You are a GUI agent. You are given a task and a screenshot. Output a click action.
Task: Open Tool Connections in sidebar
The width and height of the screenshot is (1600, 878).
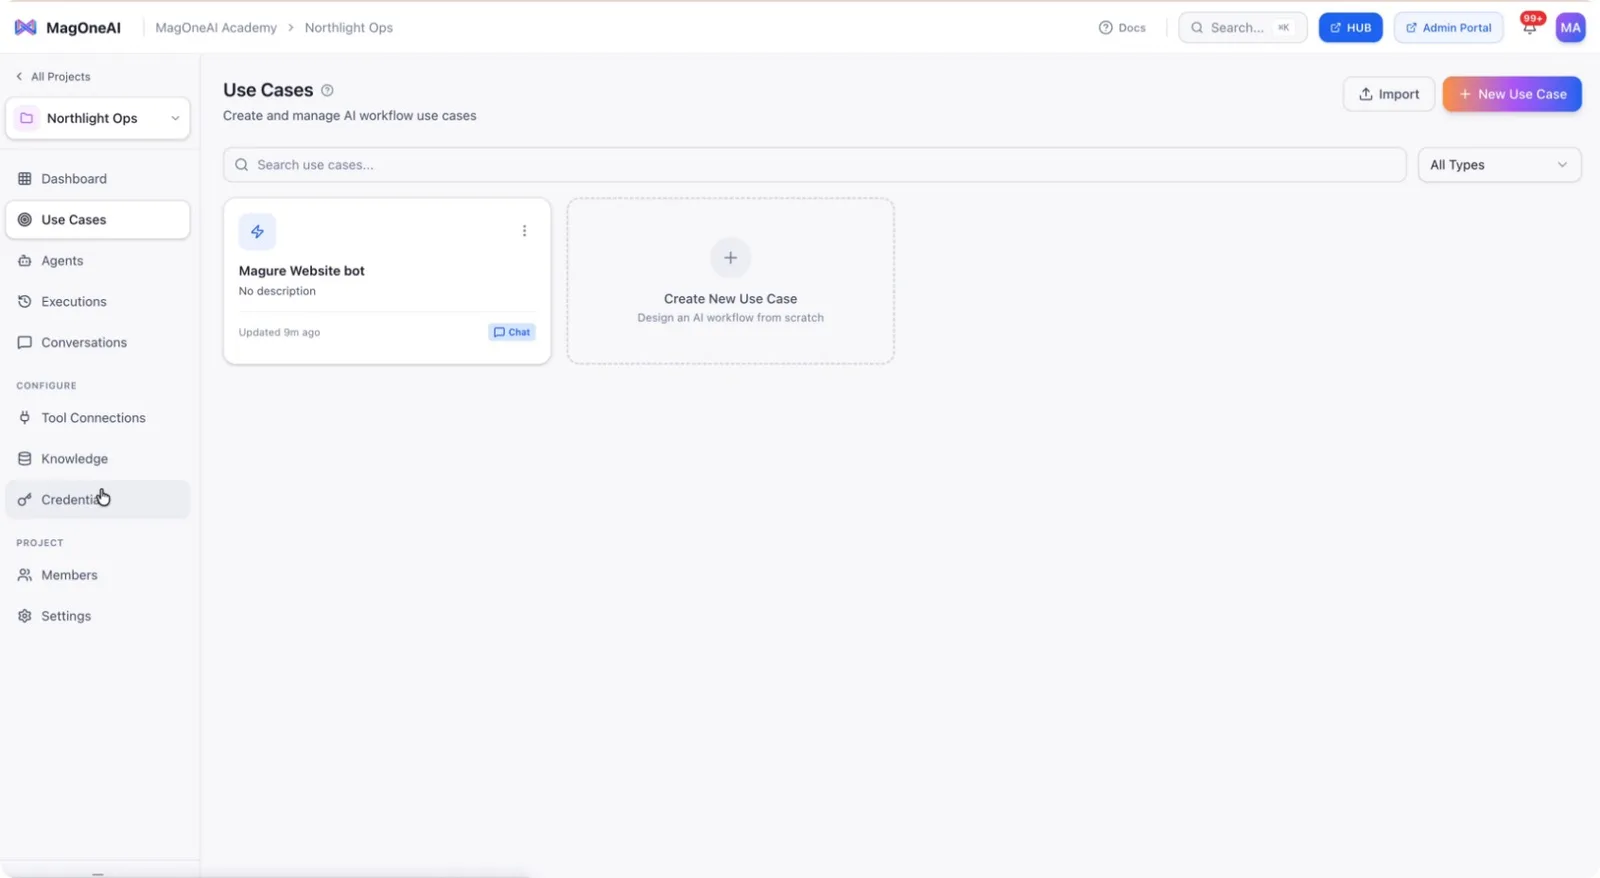(98, 418)
